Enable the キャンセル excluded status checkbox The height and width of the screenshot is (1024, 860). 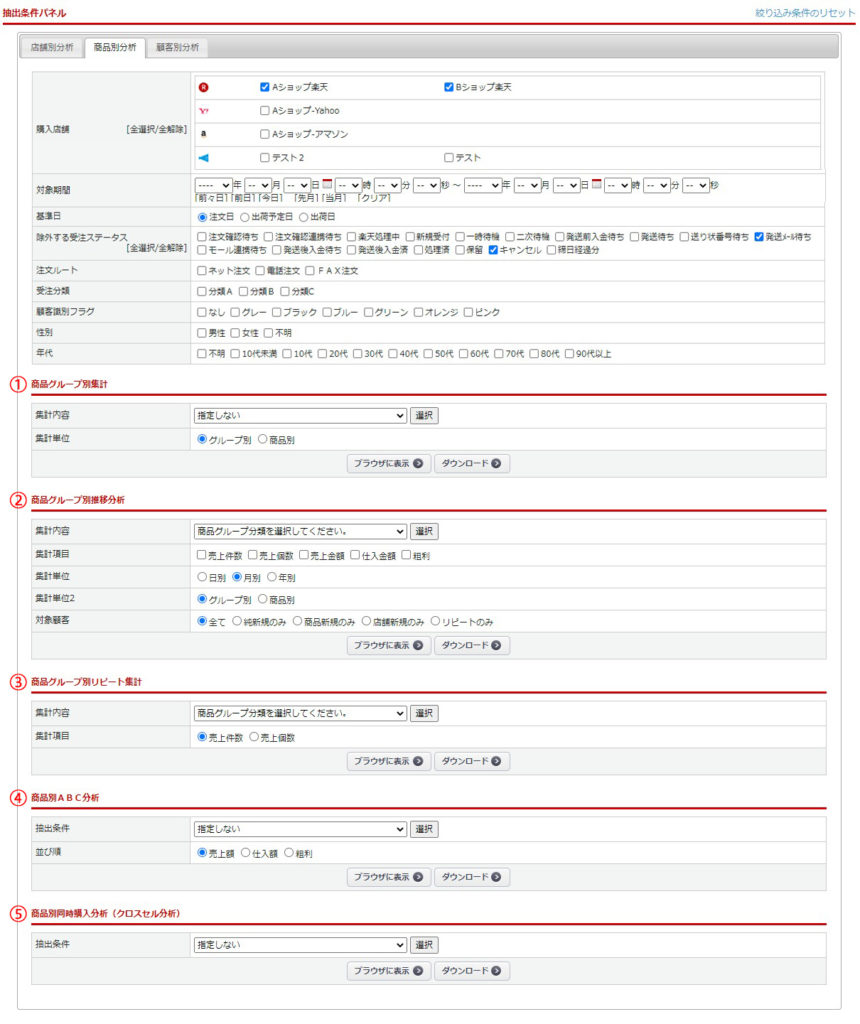(x=493, y=250)
